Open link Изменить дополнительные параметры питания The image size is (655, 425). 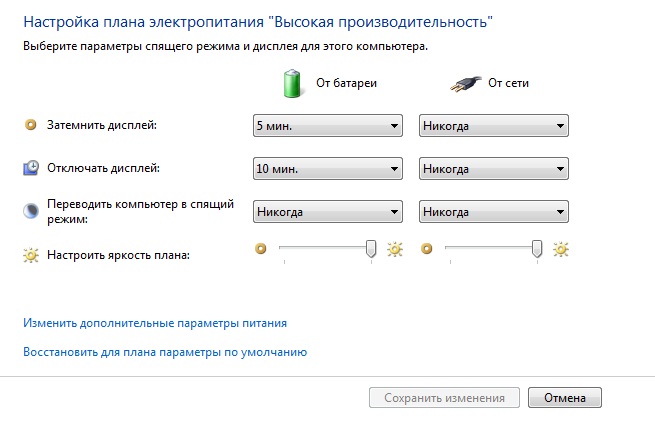pyautogui.click(x=155, y=323)
